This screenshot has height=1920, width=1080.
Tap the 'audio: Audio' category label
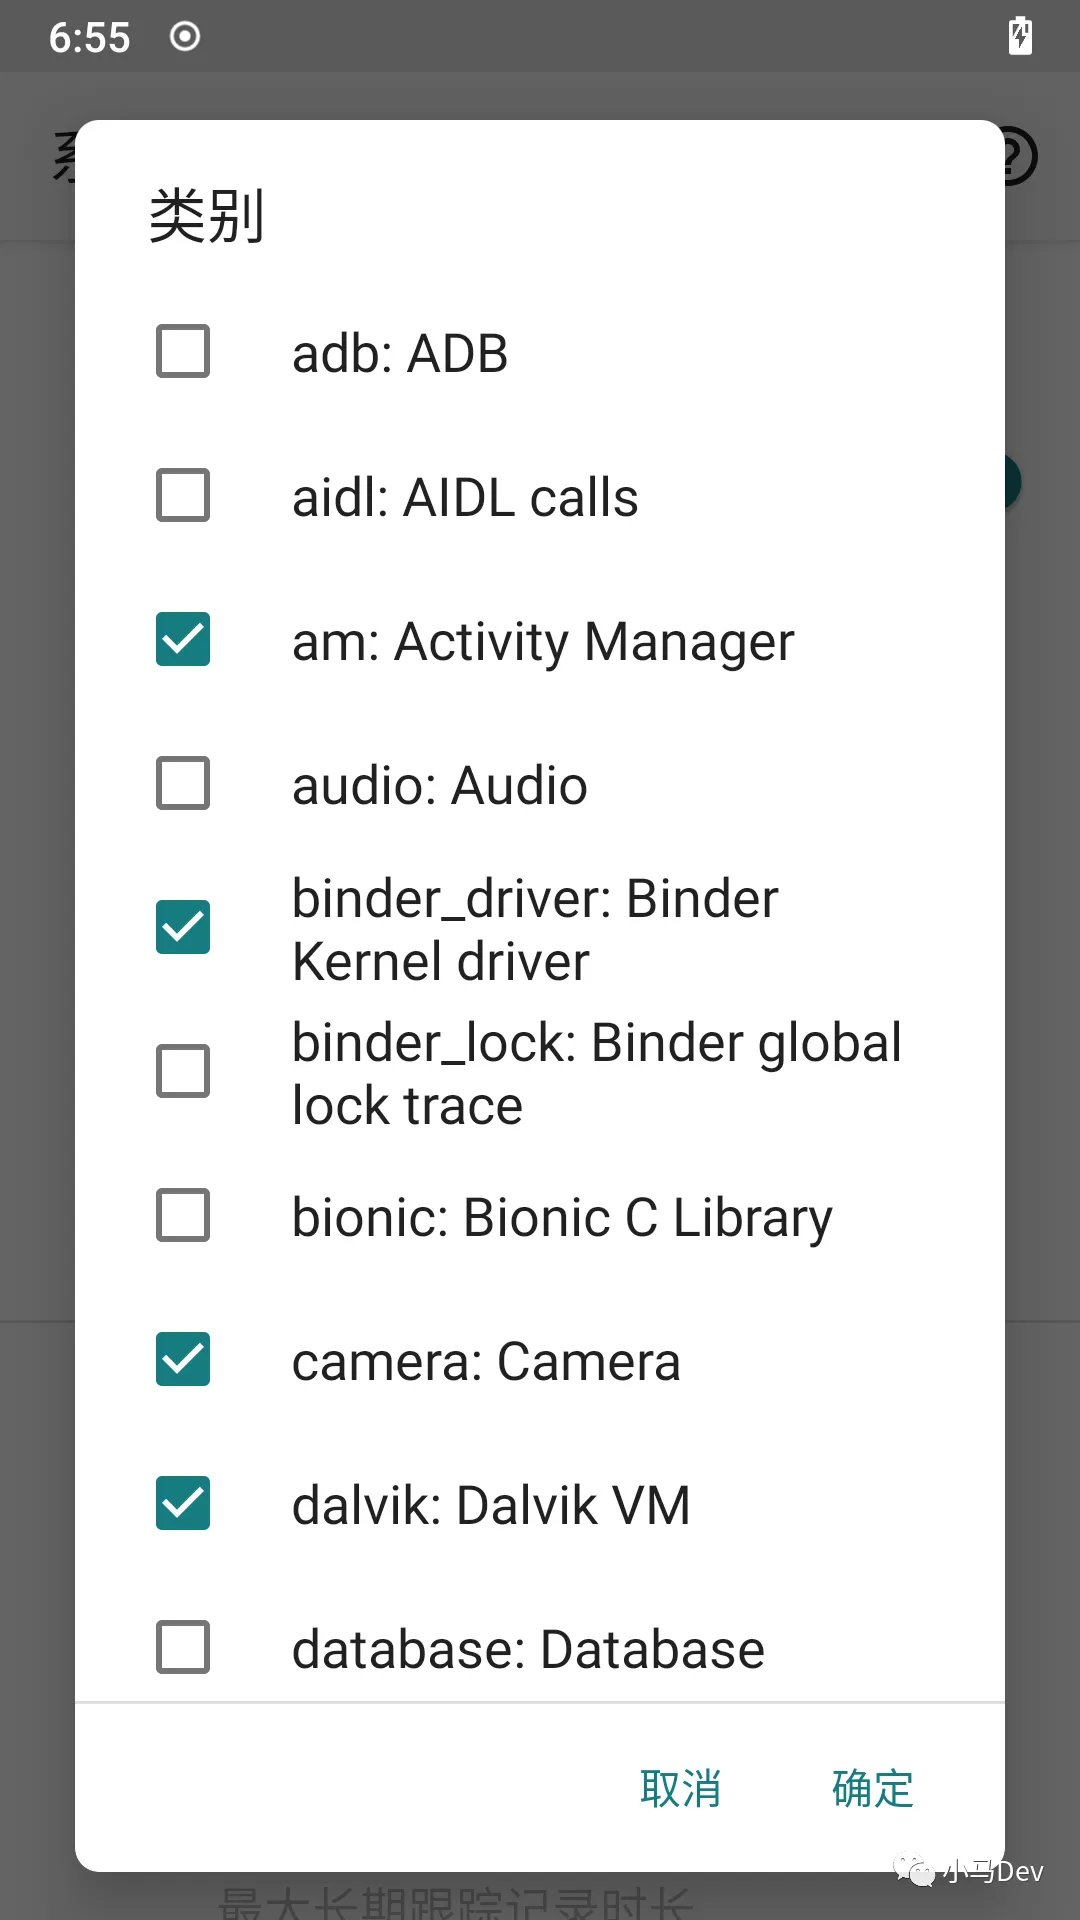pos(439,785)
